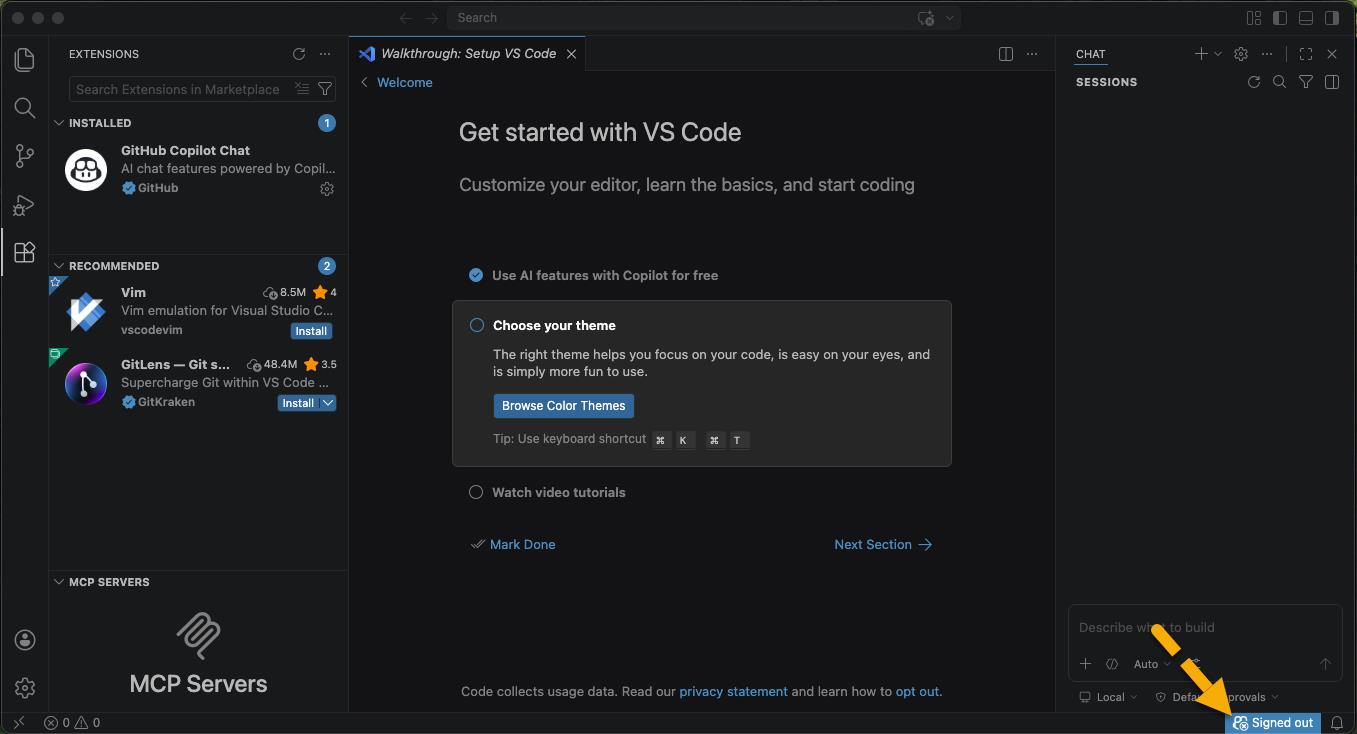
Task: Refresh the Extensions list
Action: click(298, 54)
